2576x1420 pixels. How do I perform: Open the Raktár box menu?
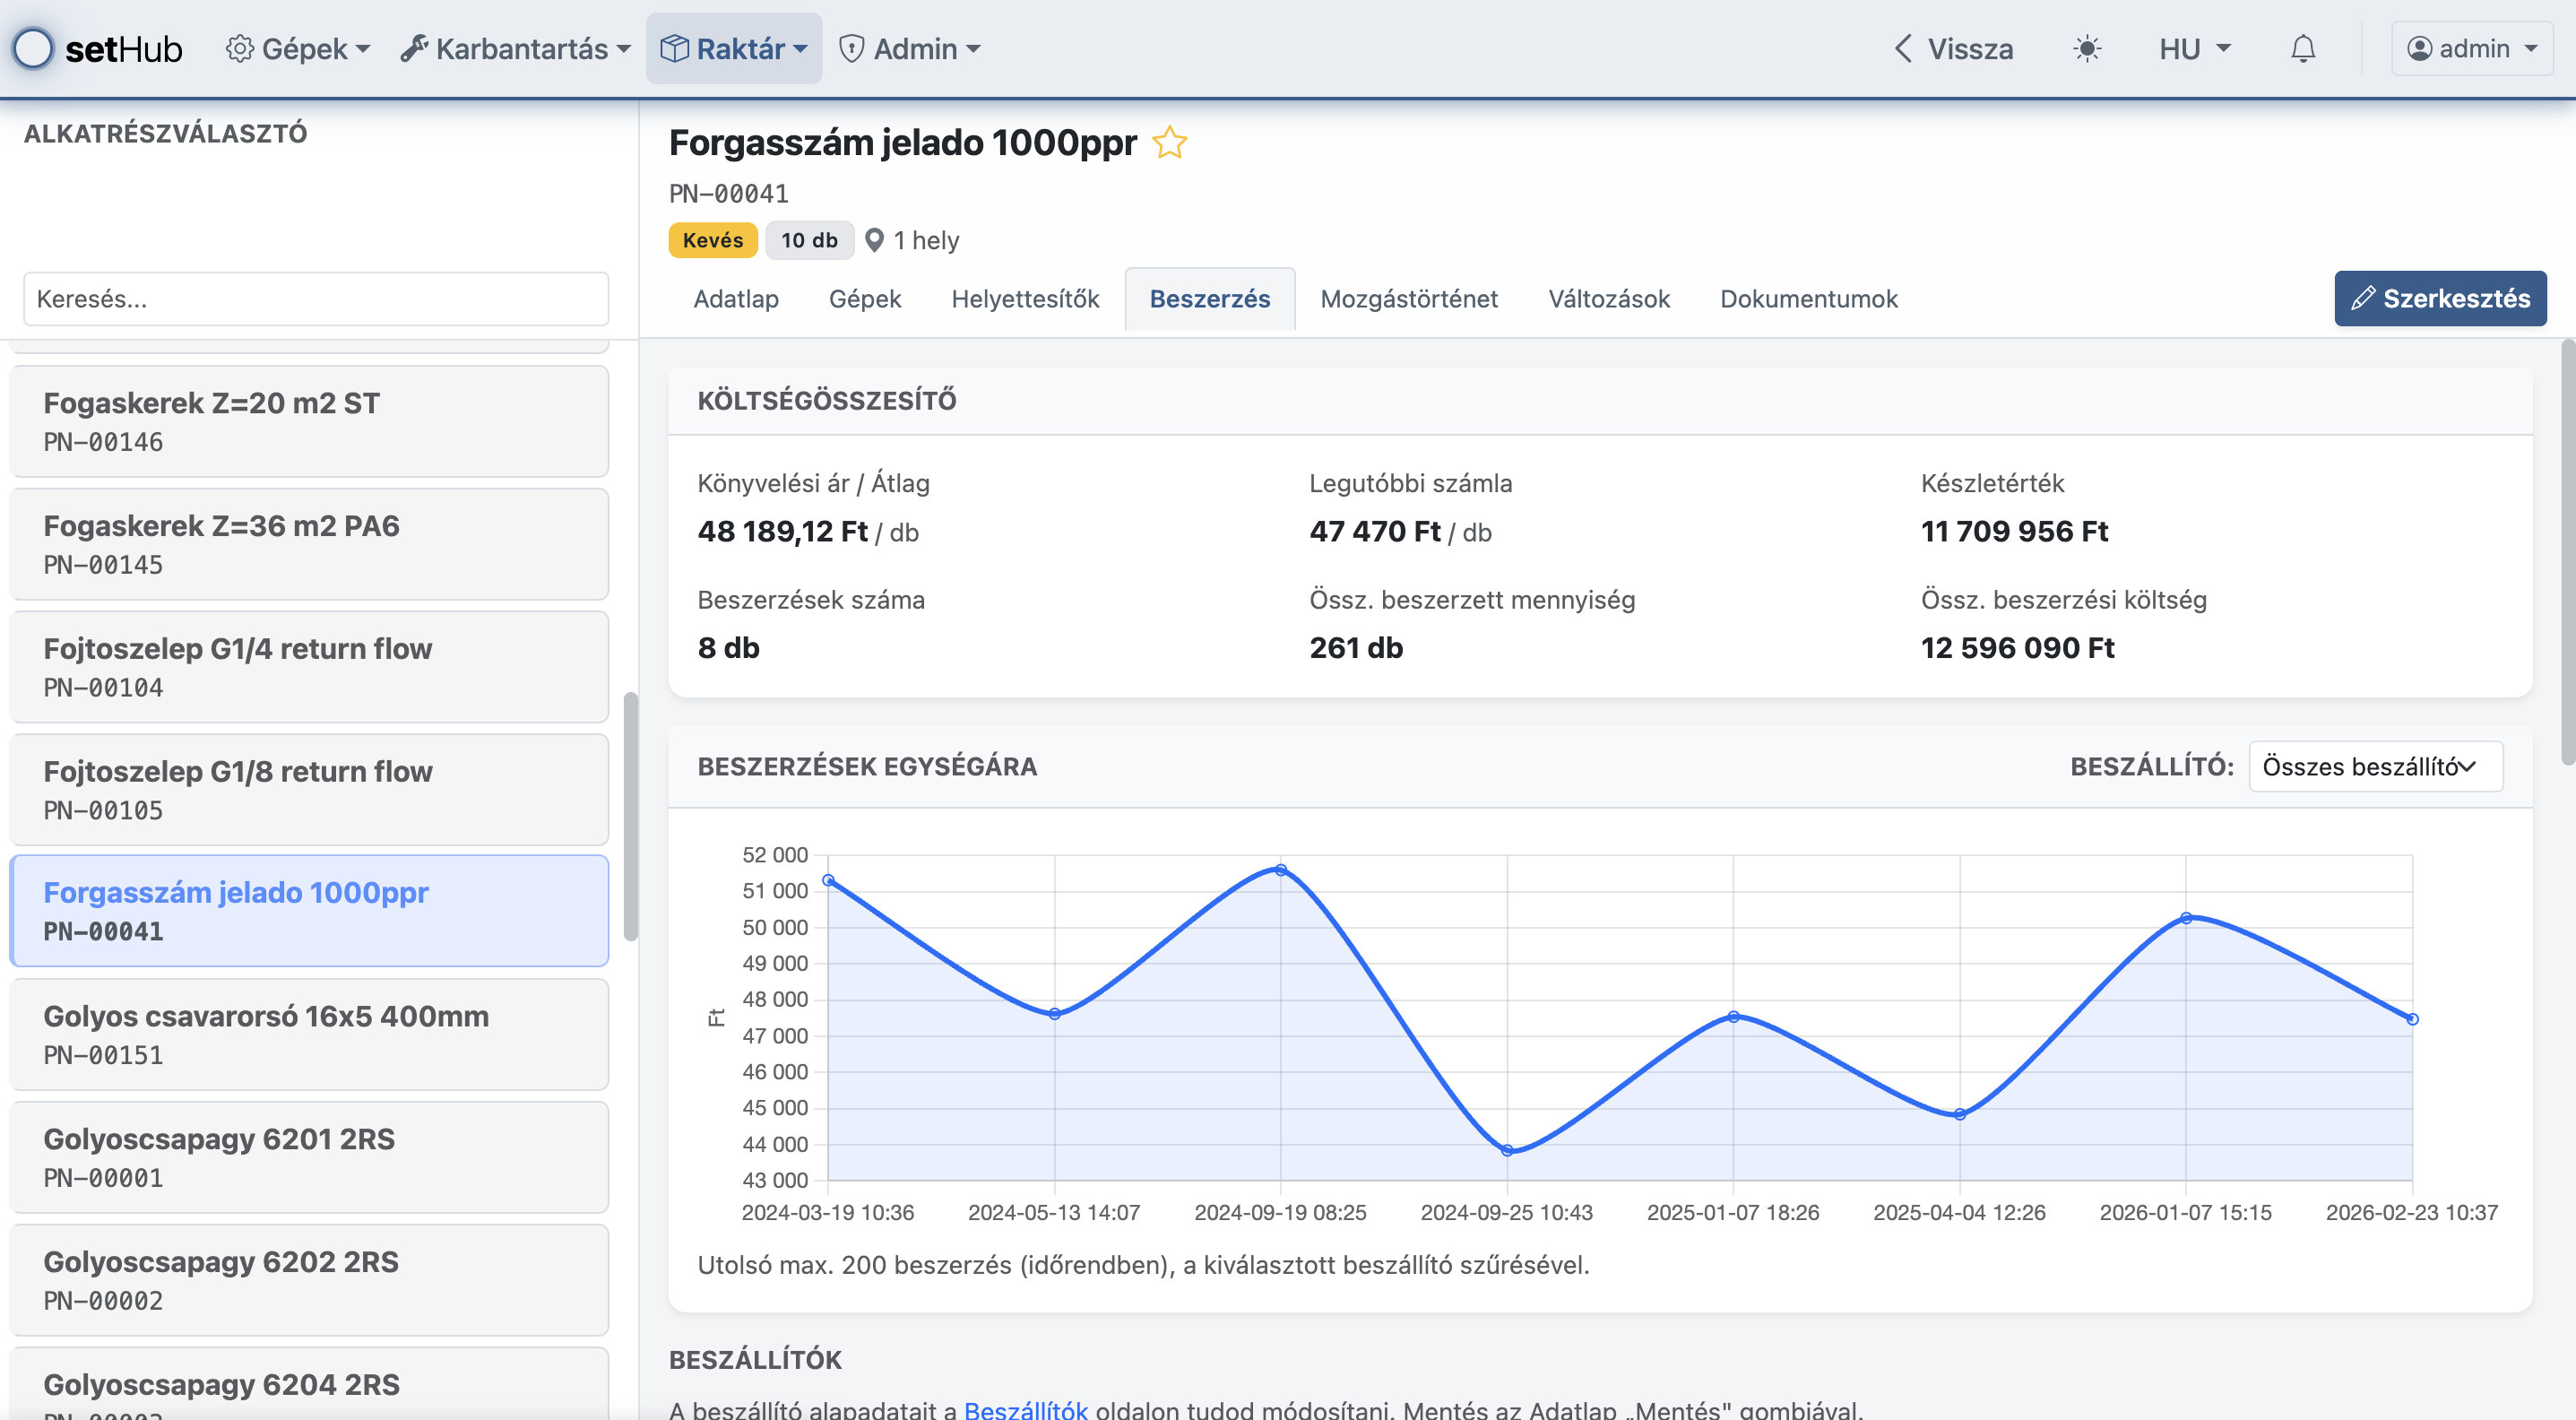[x=734, y=48]
